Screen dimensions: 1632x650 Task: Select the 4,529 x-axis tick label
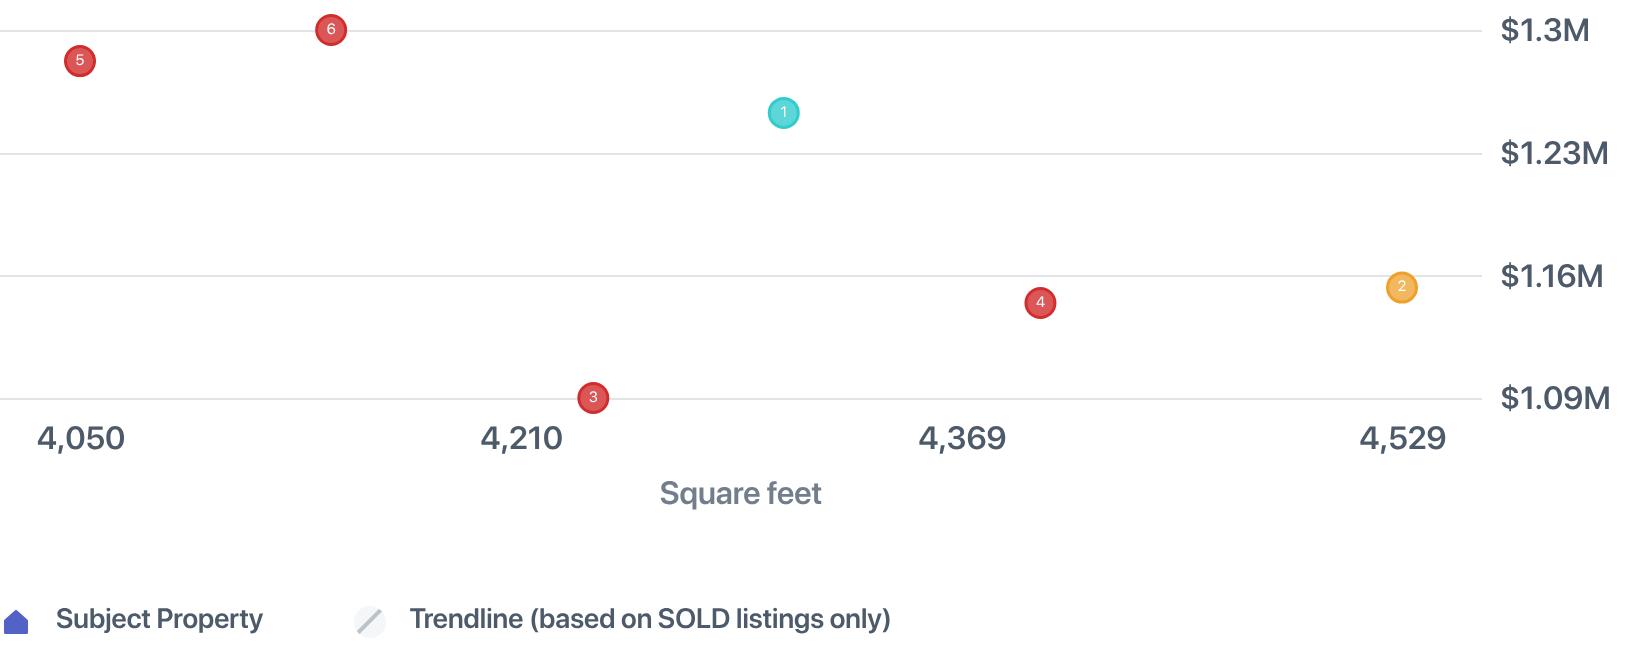click(x=1402, y=438)
